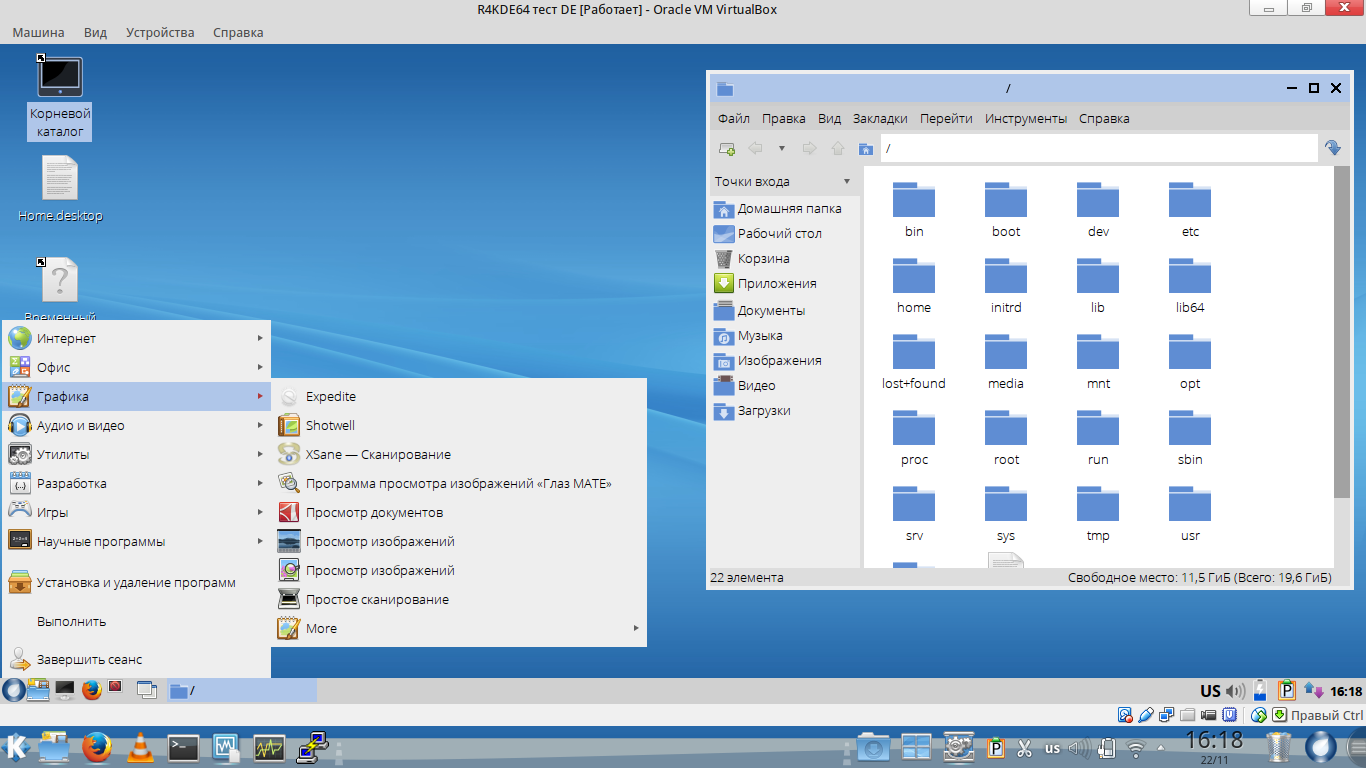This screenshot has width=1366, height=768.
Task: Open the trash bin icon in bottom panel
Action: (1279, 747)
